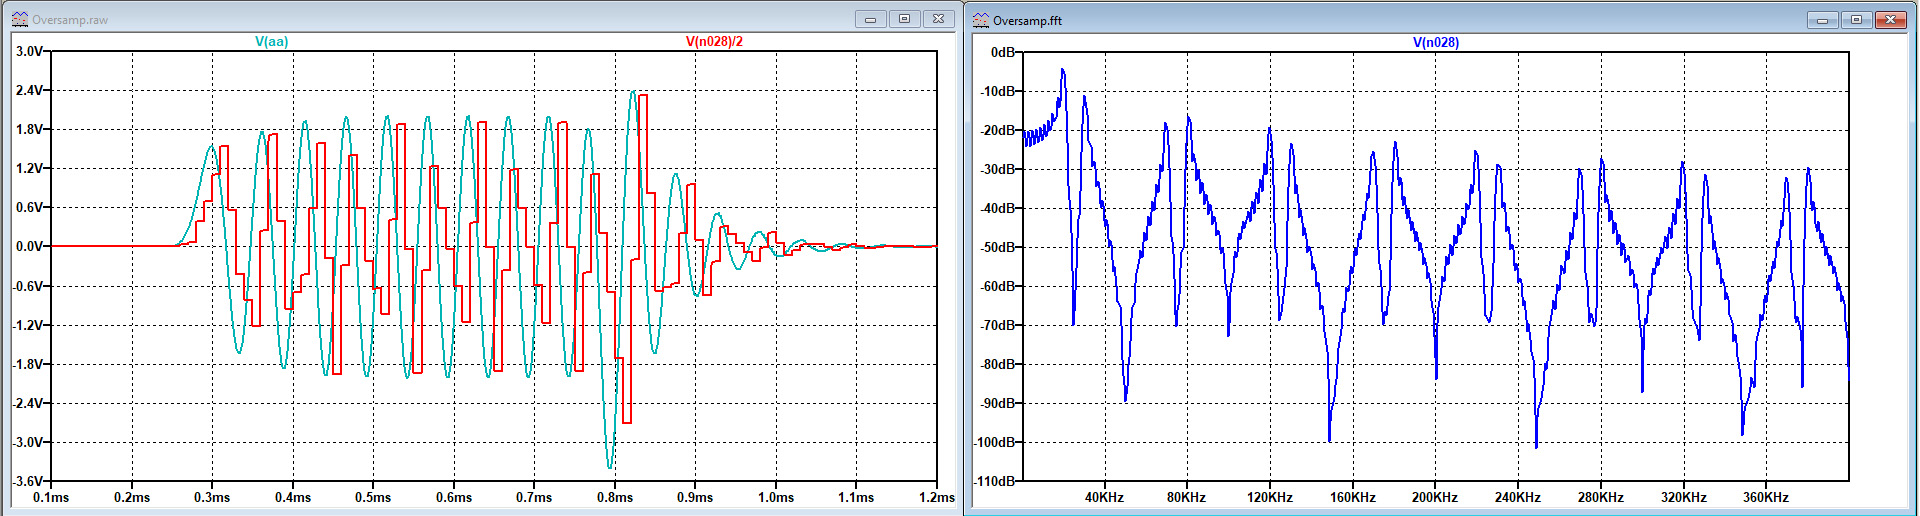Click the 1.0ms time axis label

776,497
